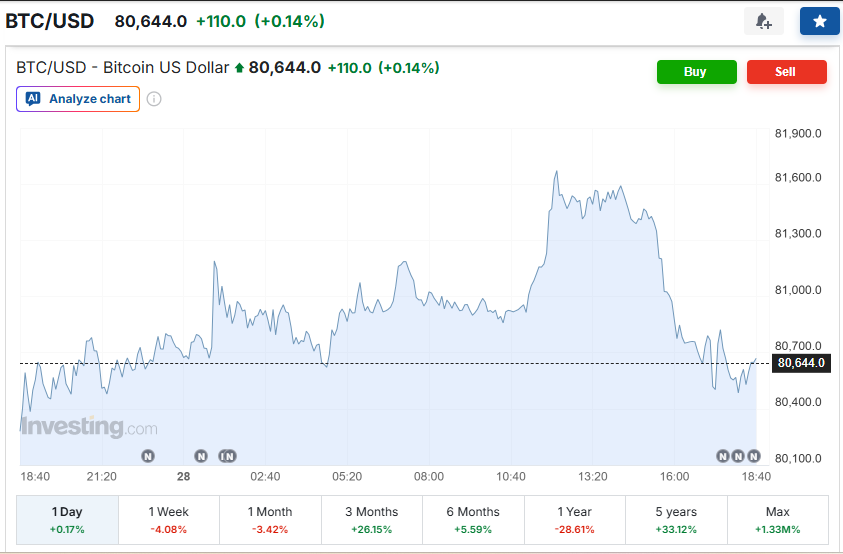Open the first of the three news markers near 18:40
The height and width of the screenshot is (554, 843).
(723, 456)
